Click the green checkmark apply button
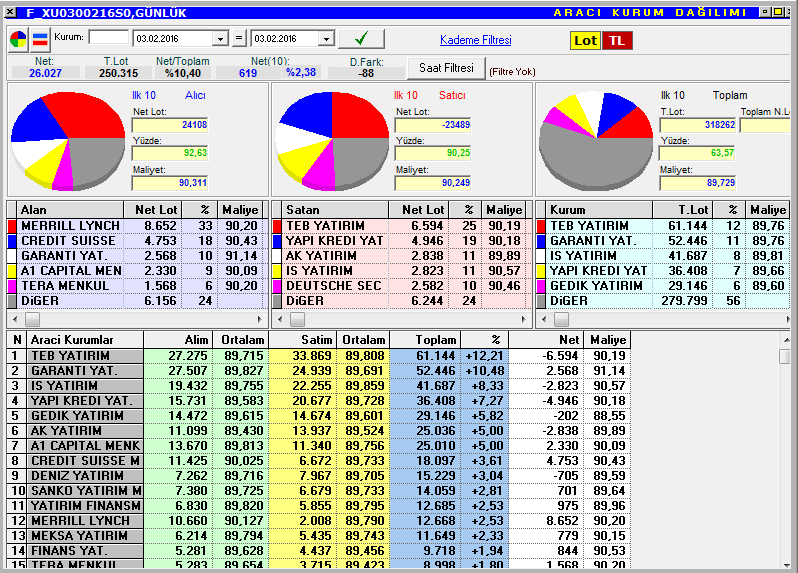The width and height of the screenshot is (798, 573). [361, 38]
